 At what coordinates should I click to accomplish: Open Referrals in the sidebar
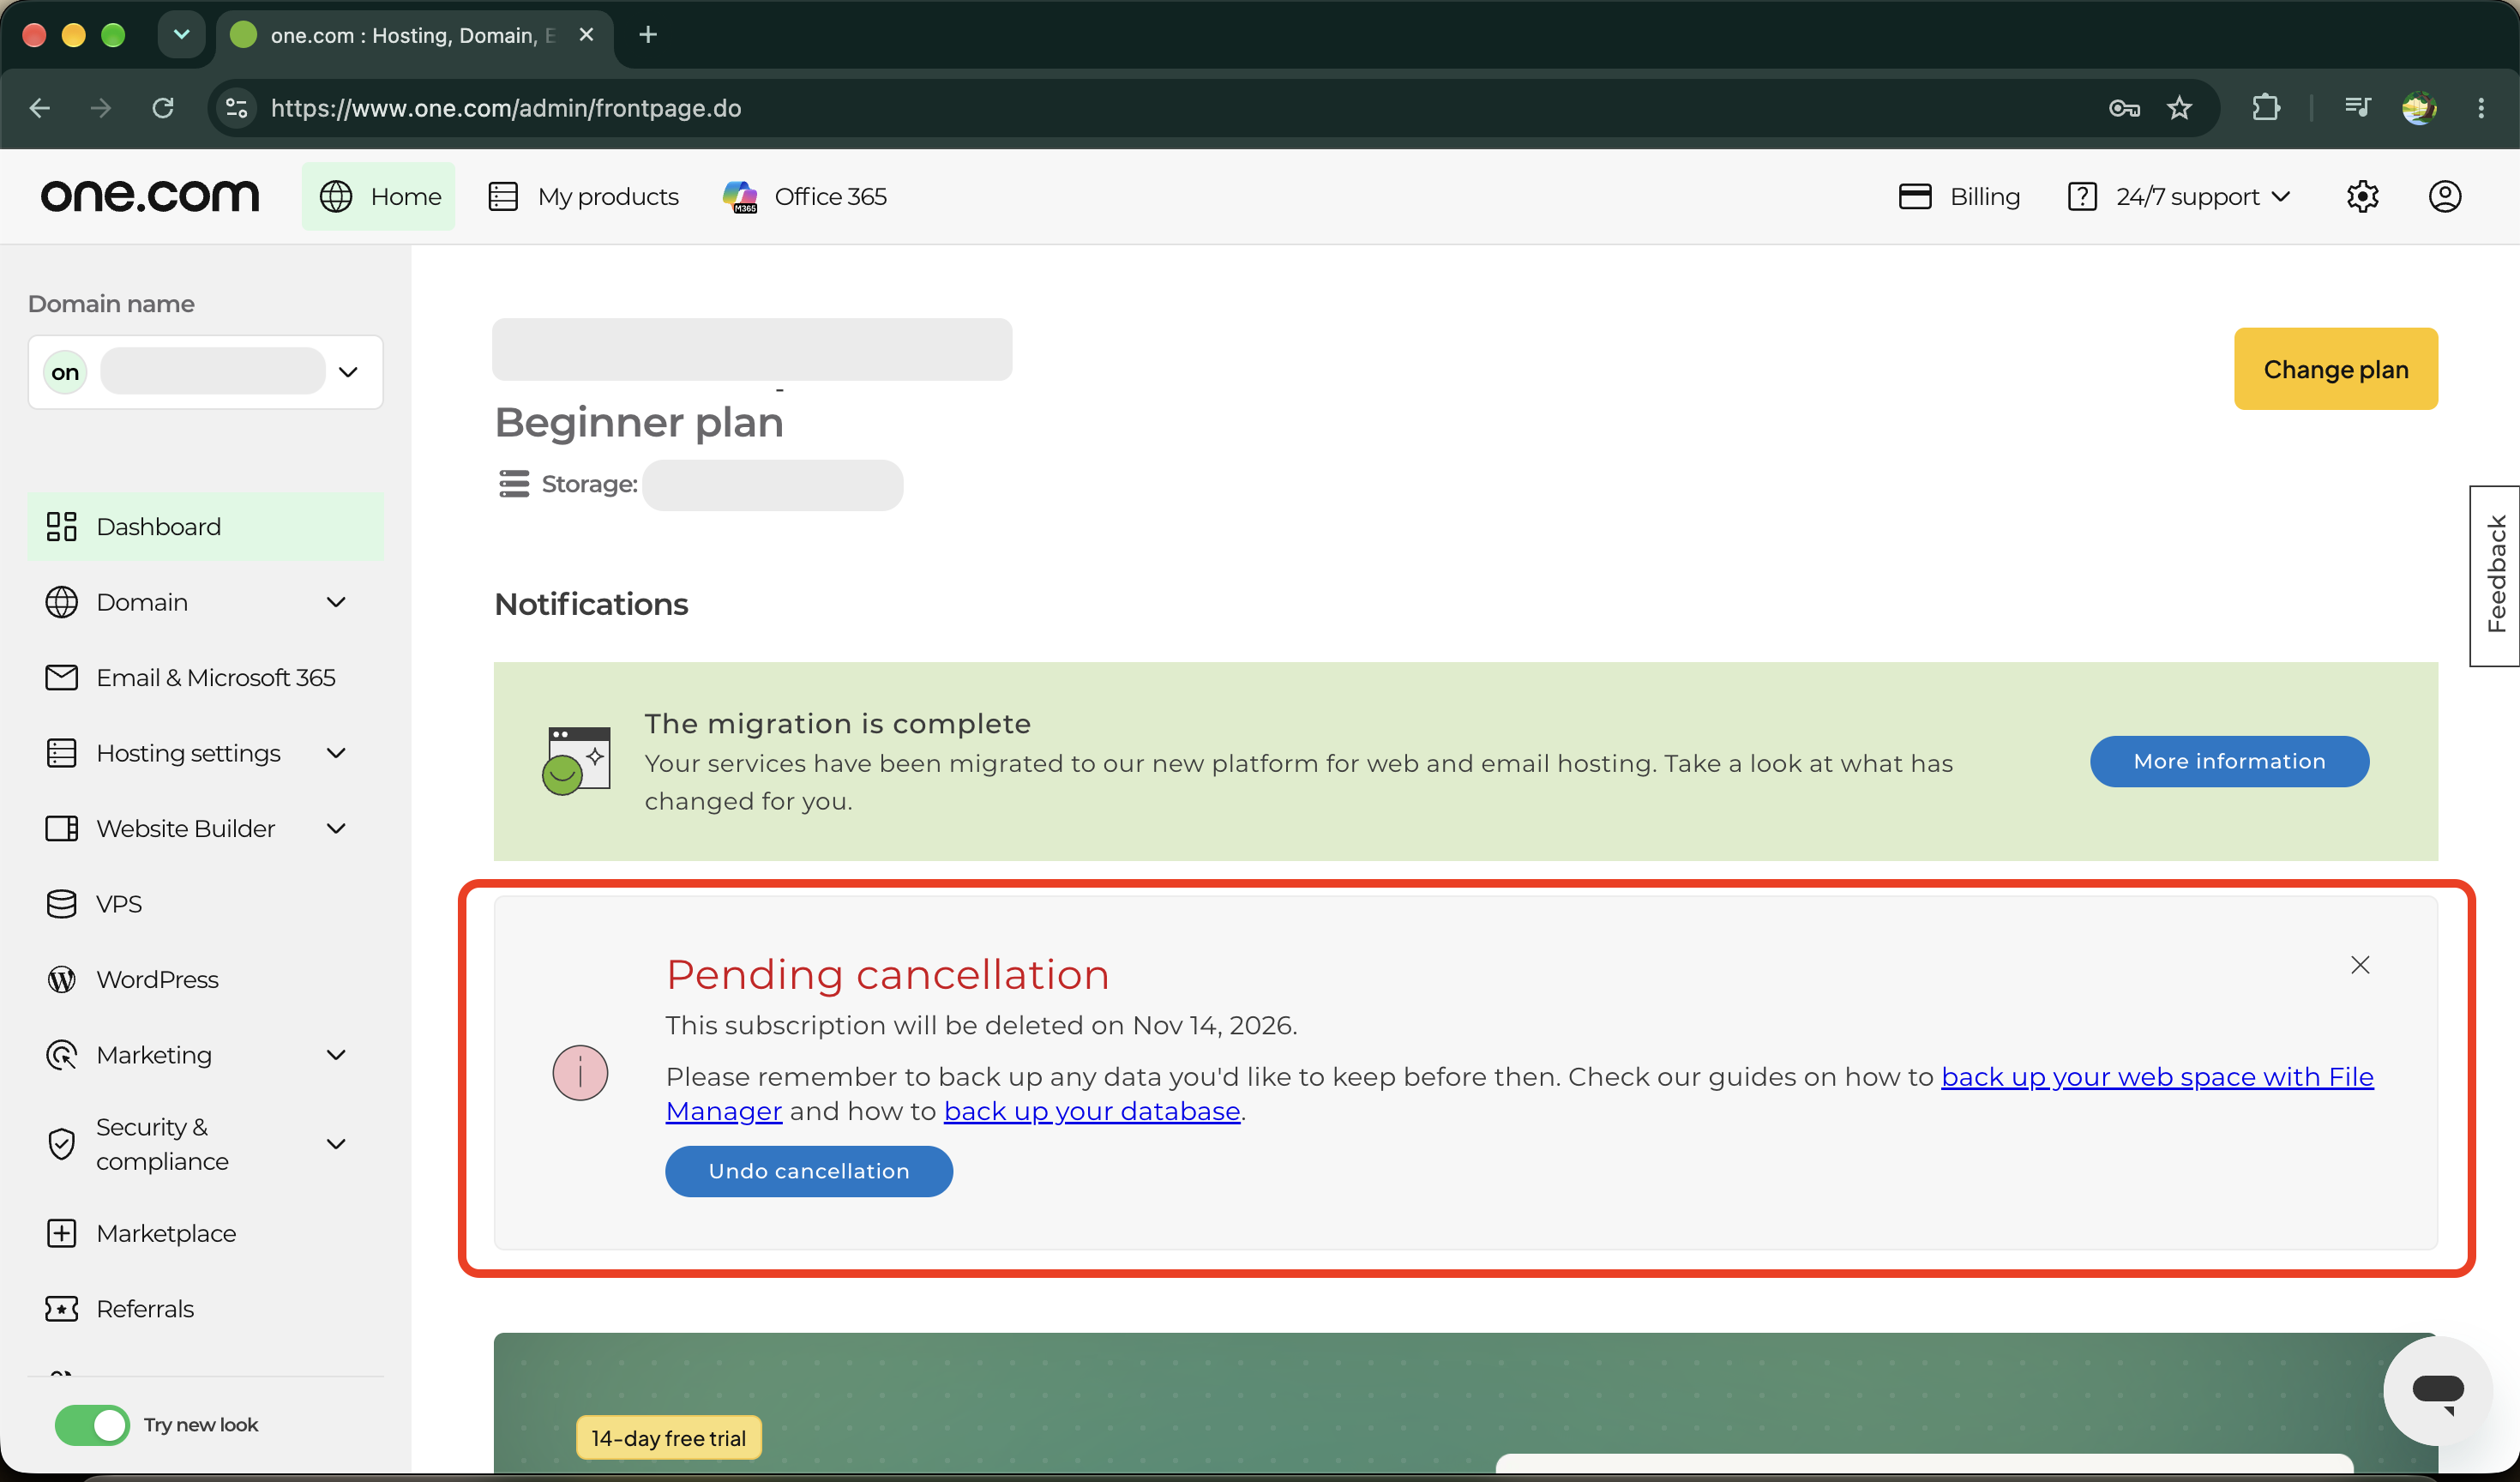[x=205, y=1309]
